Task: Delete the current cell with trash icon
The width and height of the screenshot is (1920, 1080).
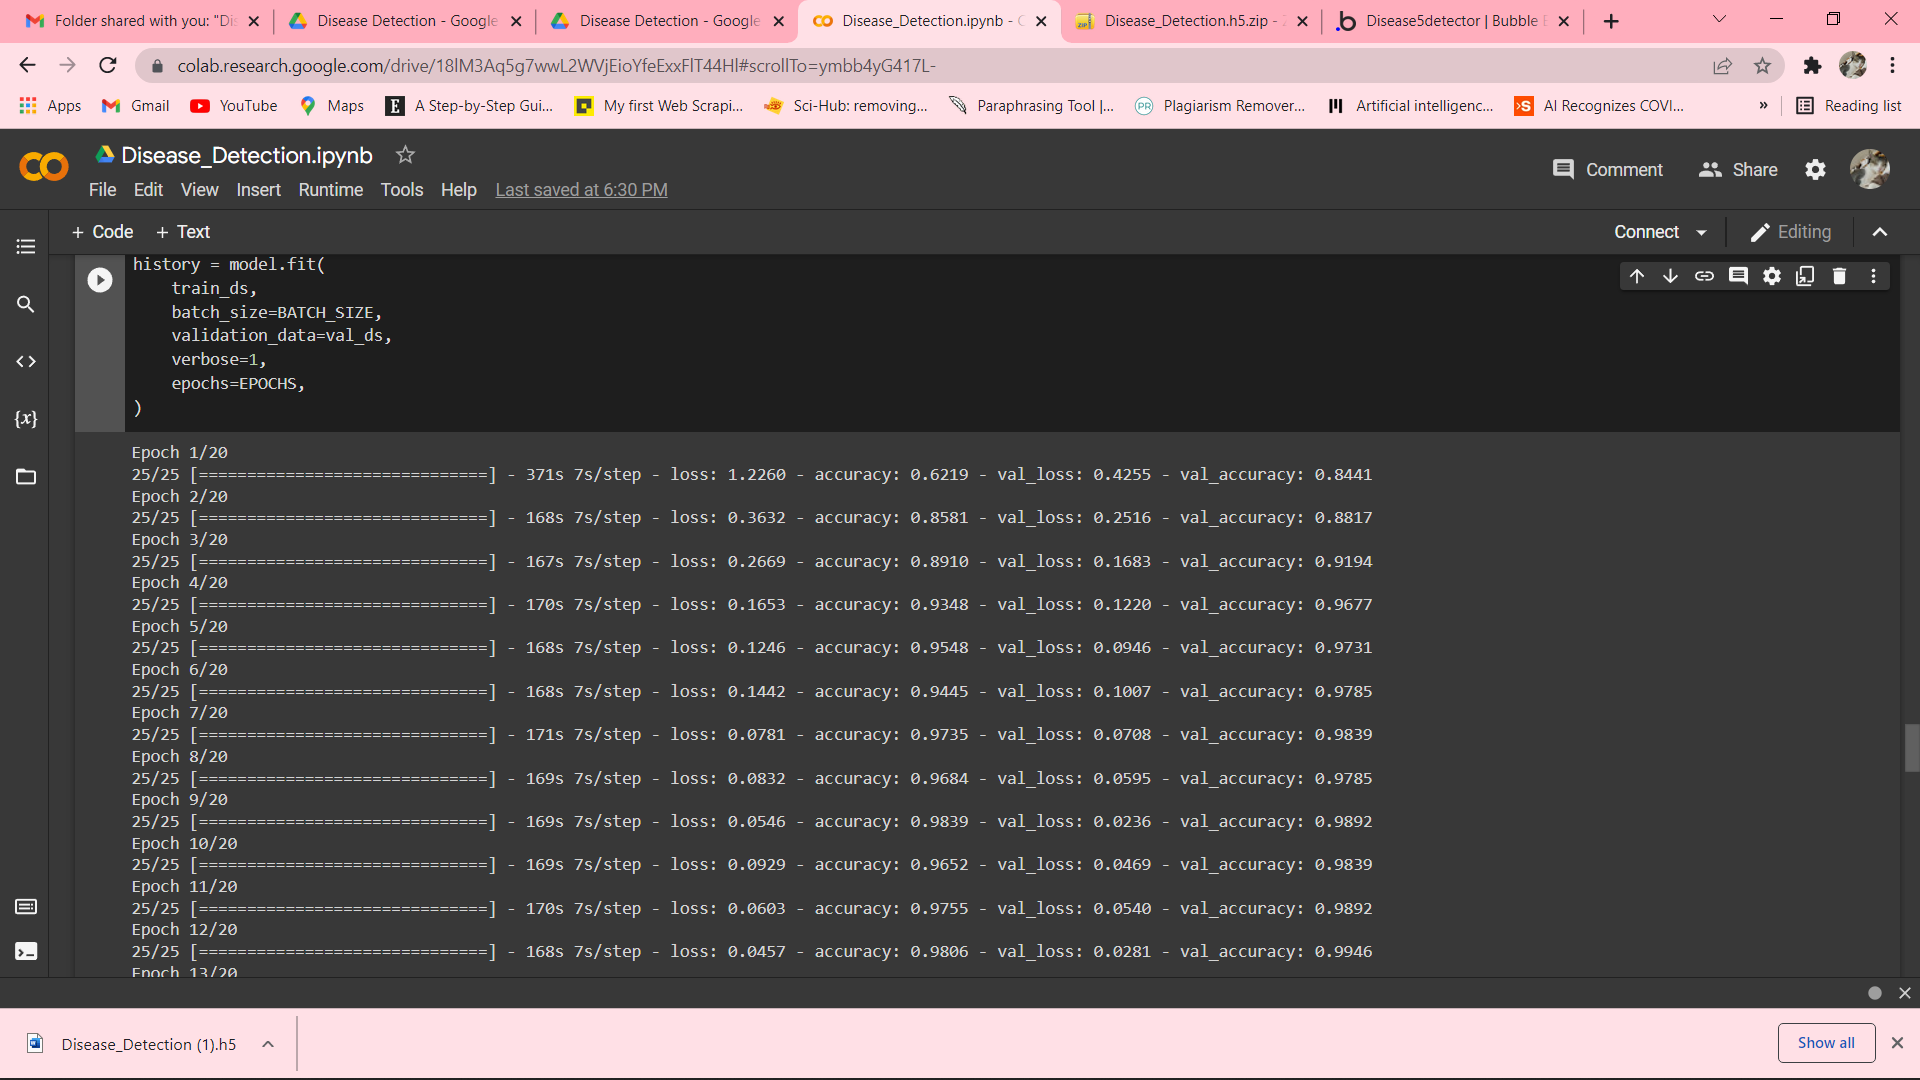Action: point(1839,276)
